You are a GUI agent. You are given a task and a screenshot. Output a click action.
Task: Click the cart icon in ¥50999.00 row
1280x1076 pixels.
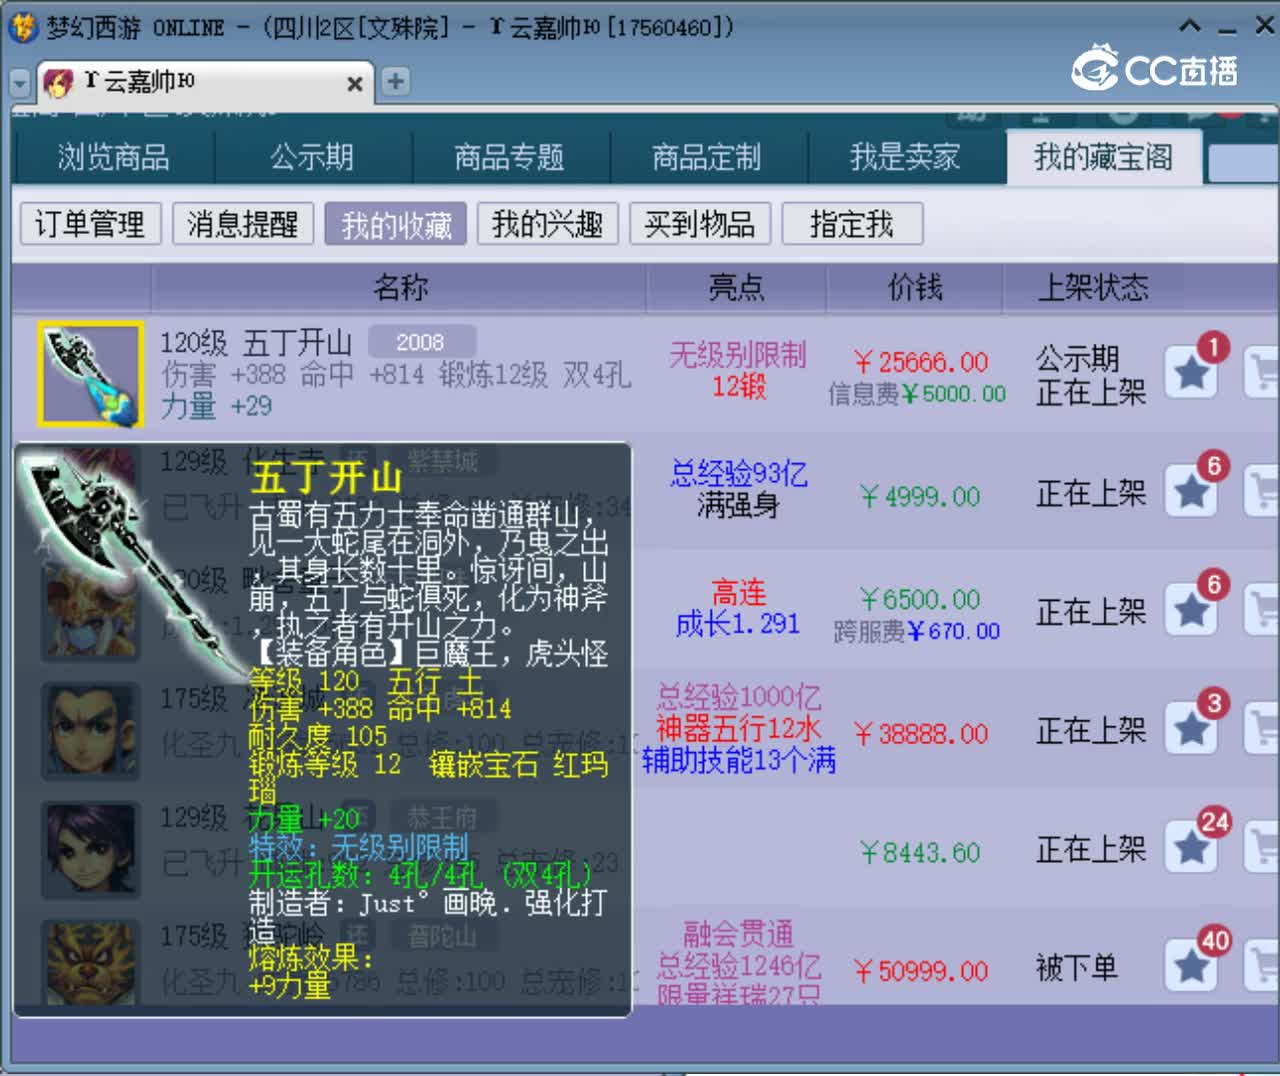(x=1262, y=966)
